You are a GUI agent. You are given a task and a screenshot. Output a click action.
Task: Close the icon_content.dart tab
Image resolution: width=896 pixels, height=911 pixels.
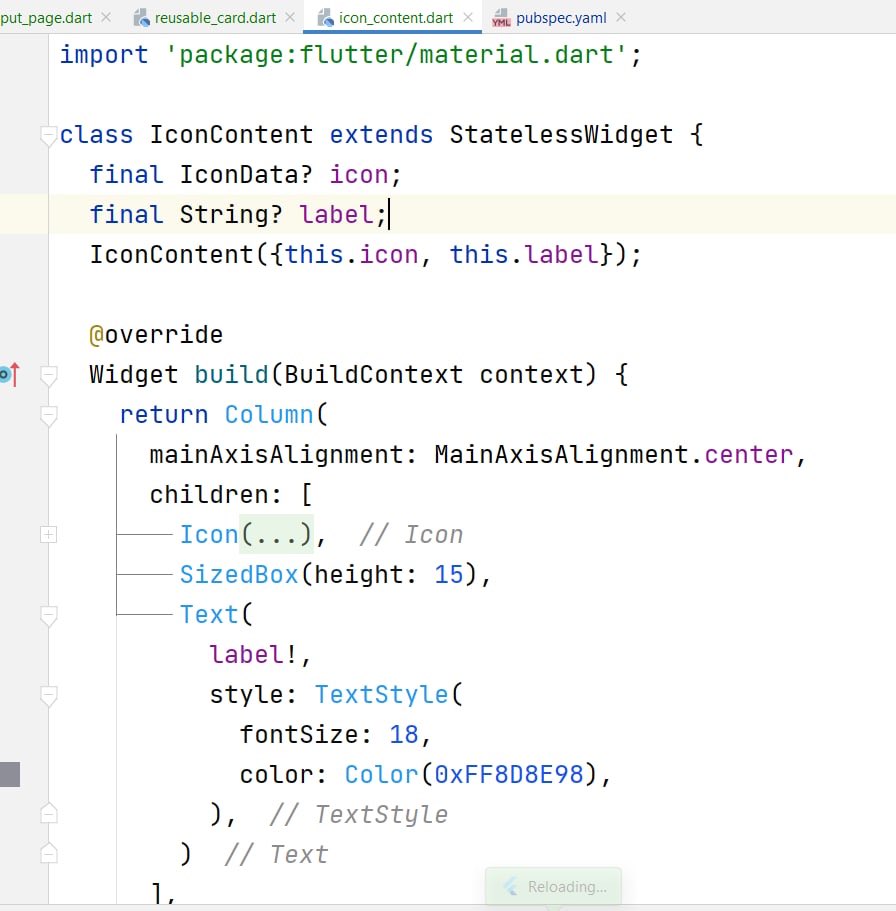click(x=468, y=18)
